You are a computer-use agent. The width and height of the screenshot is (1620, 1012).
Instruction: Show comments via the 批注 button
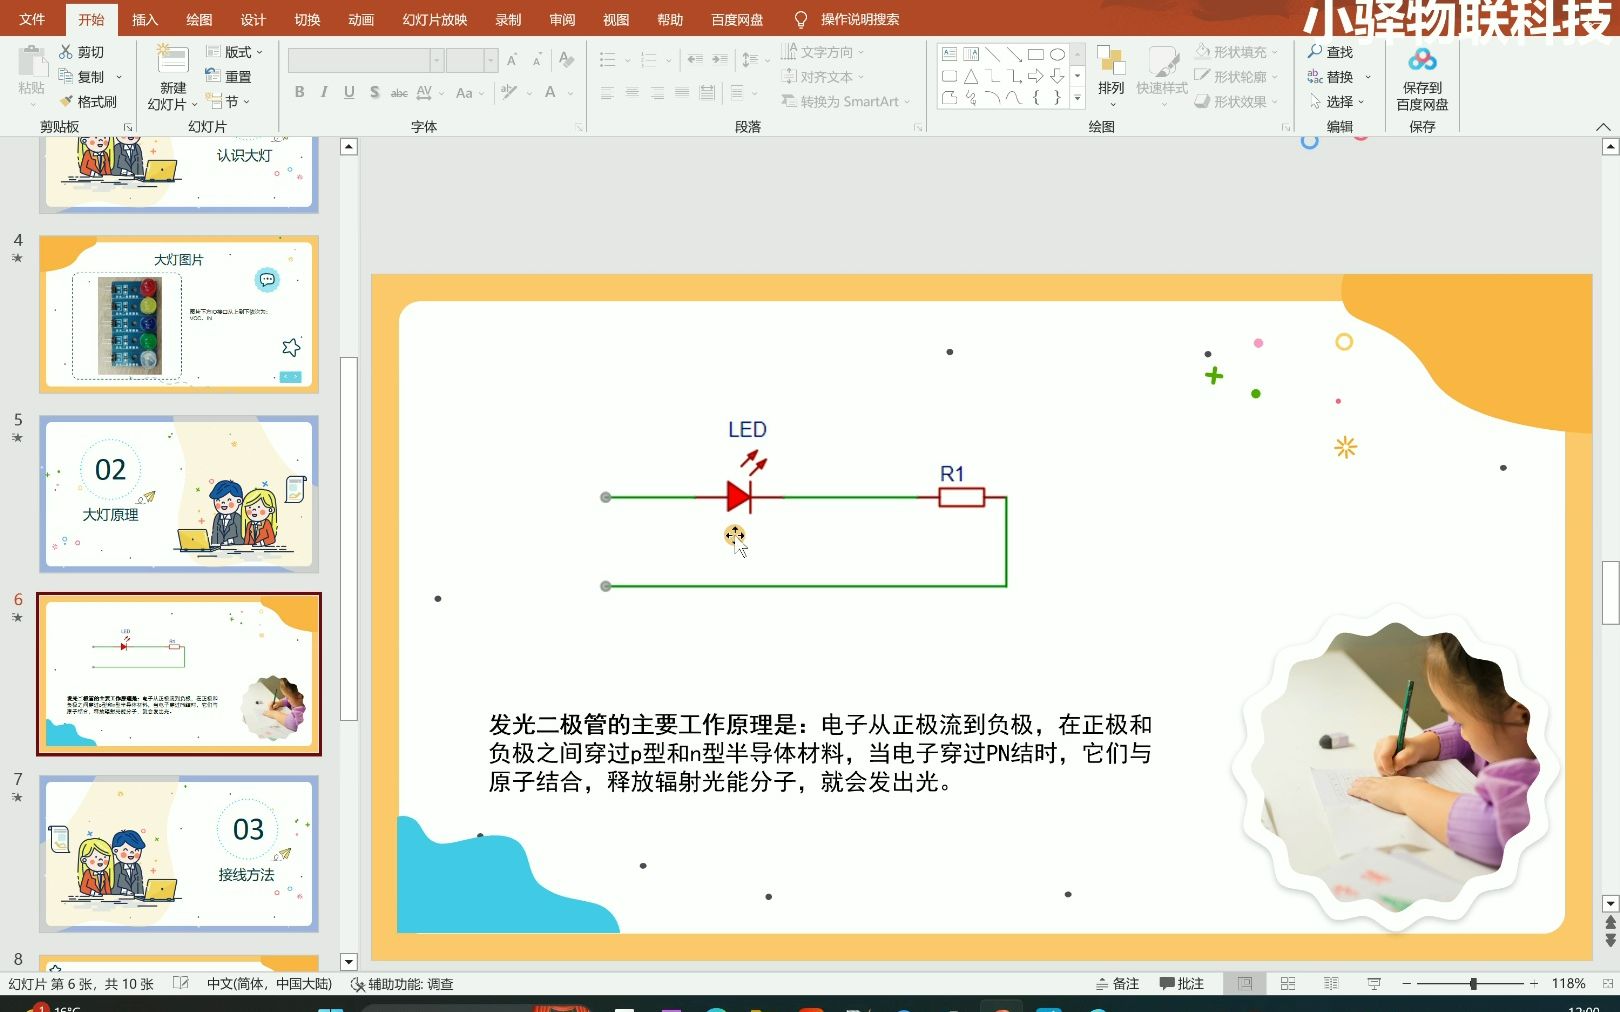coord(1183,983)
